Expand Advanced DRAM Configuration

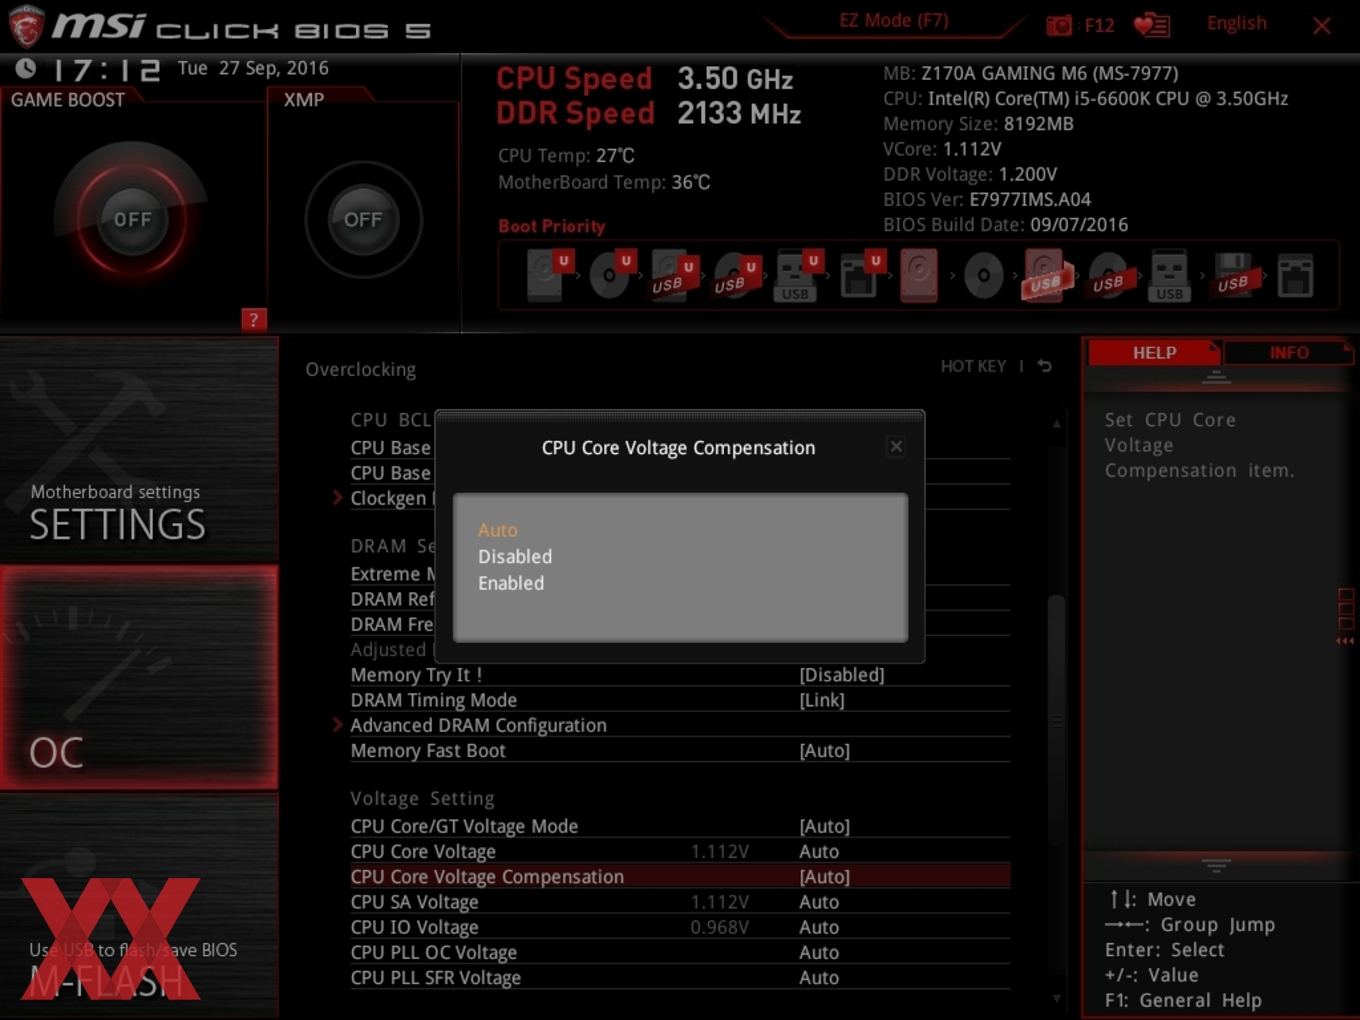click(478, 725)
